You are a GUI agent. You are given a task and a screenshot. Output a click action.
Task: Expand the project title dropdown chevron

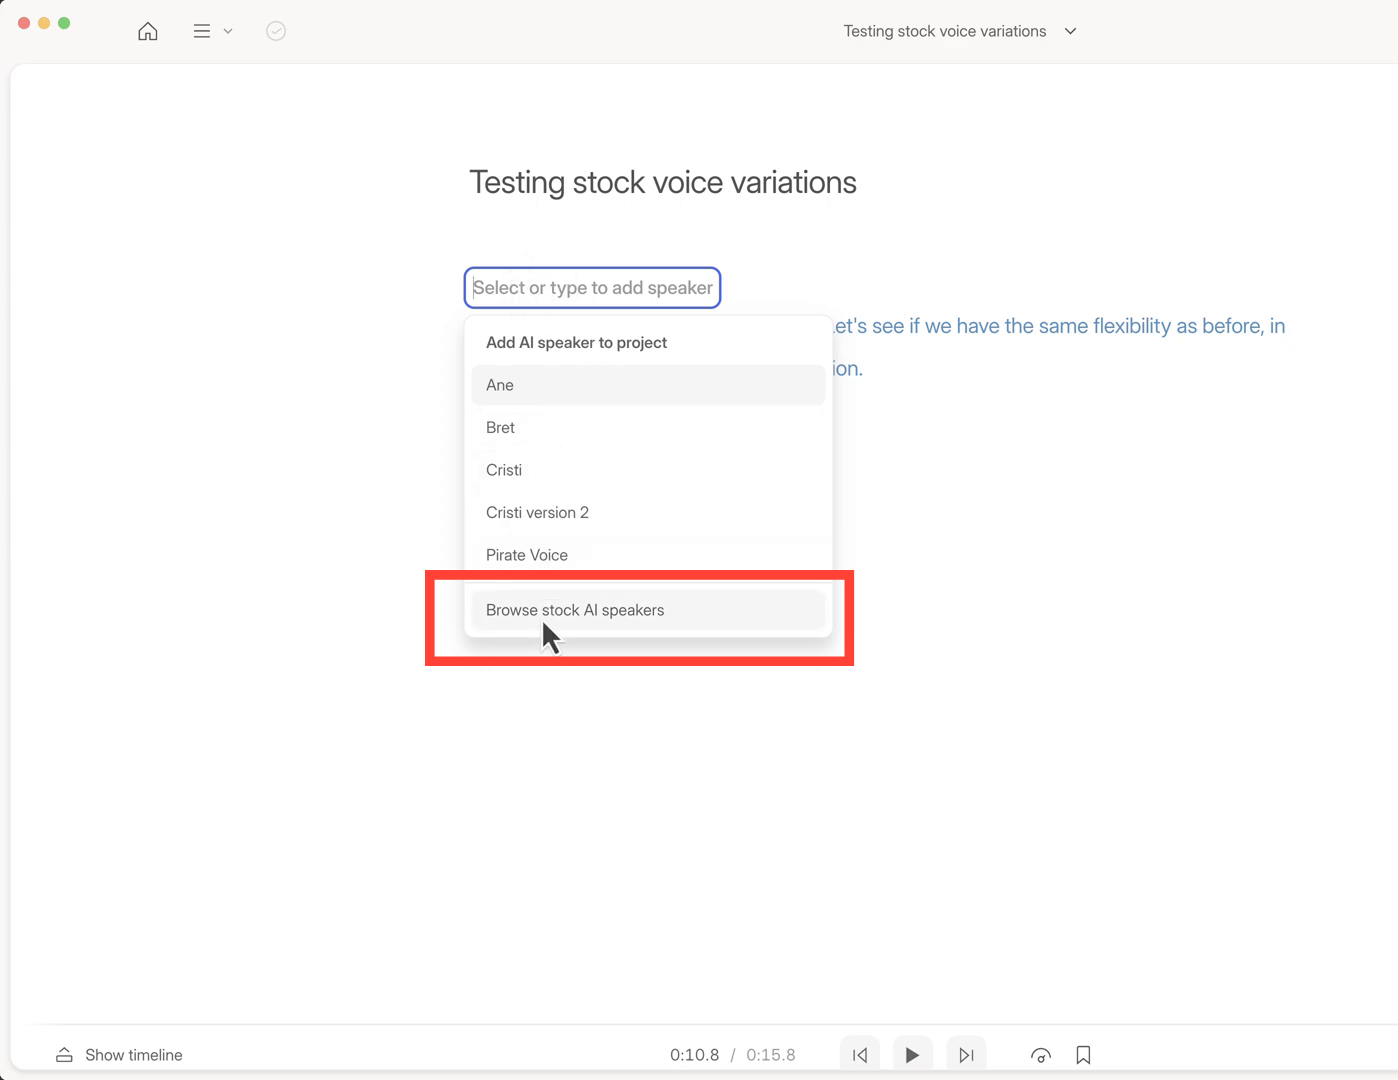(1070, 31)
